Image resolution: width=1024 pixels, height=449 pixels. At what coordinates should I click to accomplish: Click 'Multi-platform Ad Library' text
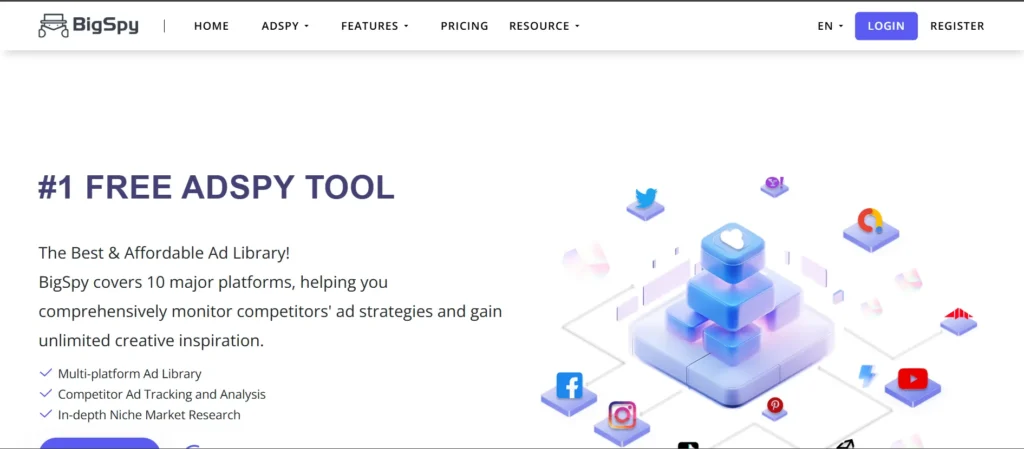click(x=129, y=374)
